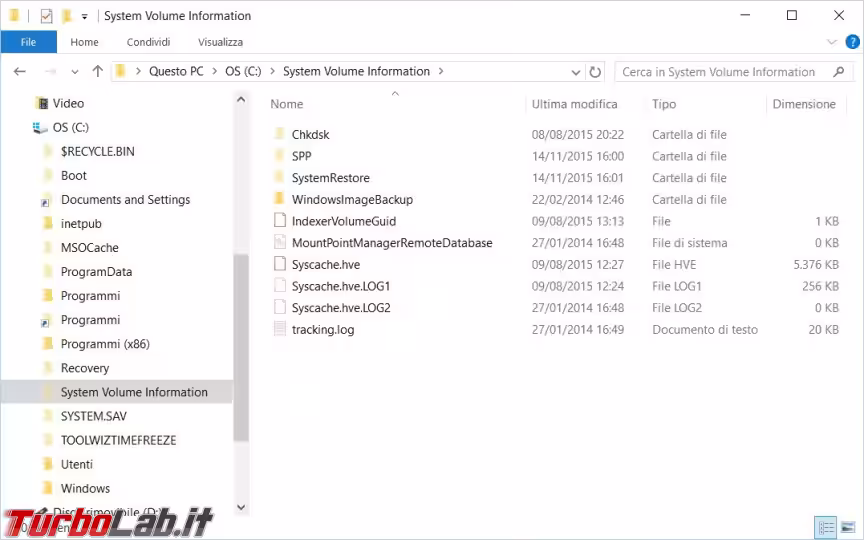Screen dimensions: 864x540
Task: Select the MountPointManagerRemoteDatabase file icon
Action: pyautogui.click(x=280, y=242)
